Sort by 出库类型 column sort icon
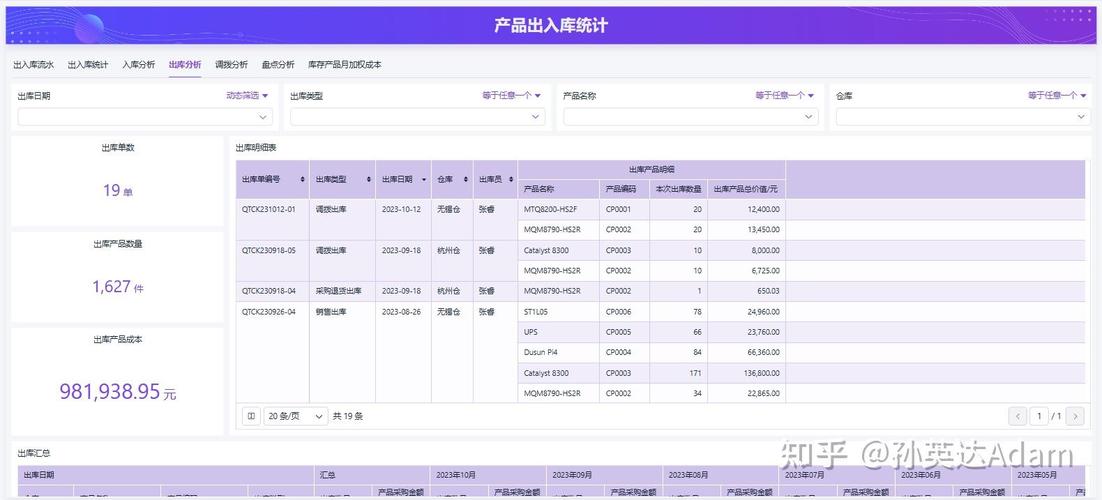The width and height of the screenshot is (1102, 500). (x=368, y=179)
